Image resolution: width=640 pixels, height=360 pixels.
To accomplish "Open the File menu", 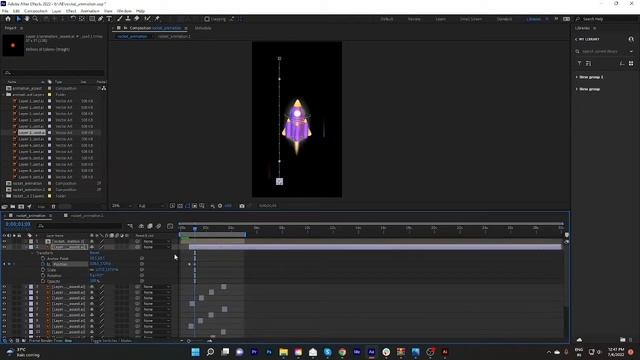I will click(5, 11).
